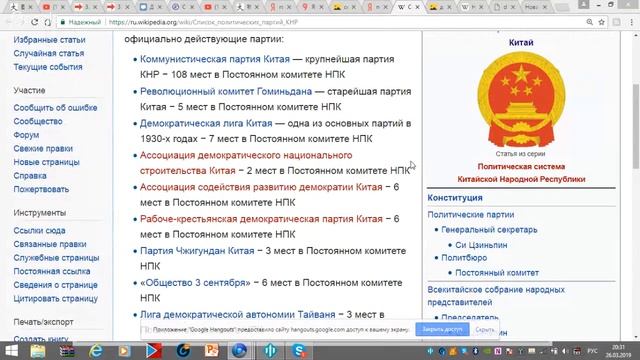Bookmark page with the star icon
This screenshot has width=640, height=360.
pos(601,22)
